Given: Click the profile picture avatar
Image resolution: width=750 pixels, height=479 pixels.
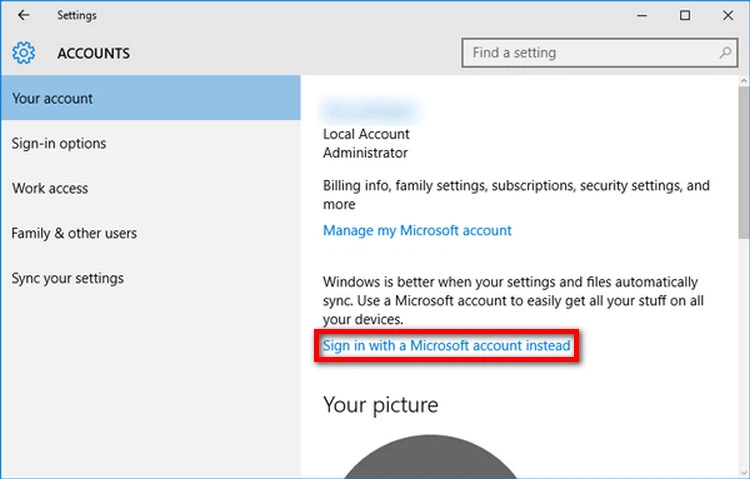Looking at the screenshot, I should click(430, 457).
